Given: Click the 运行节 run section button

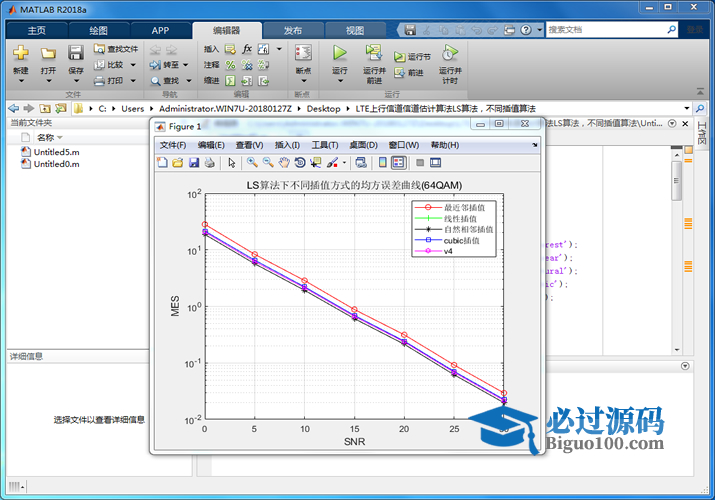Looking at the screenshot, I should (x=412, y=57).
